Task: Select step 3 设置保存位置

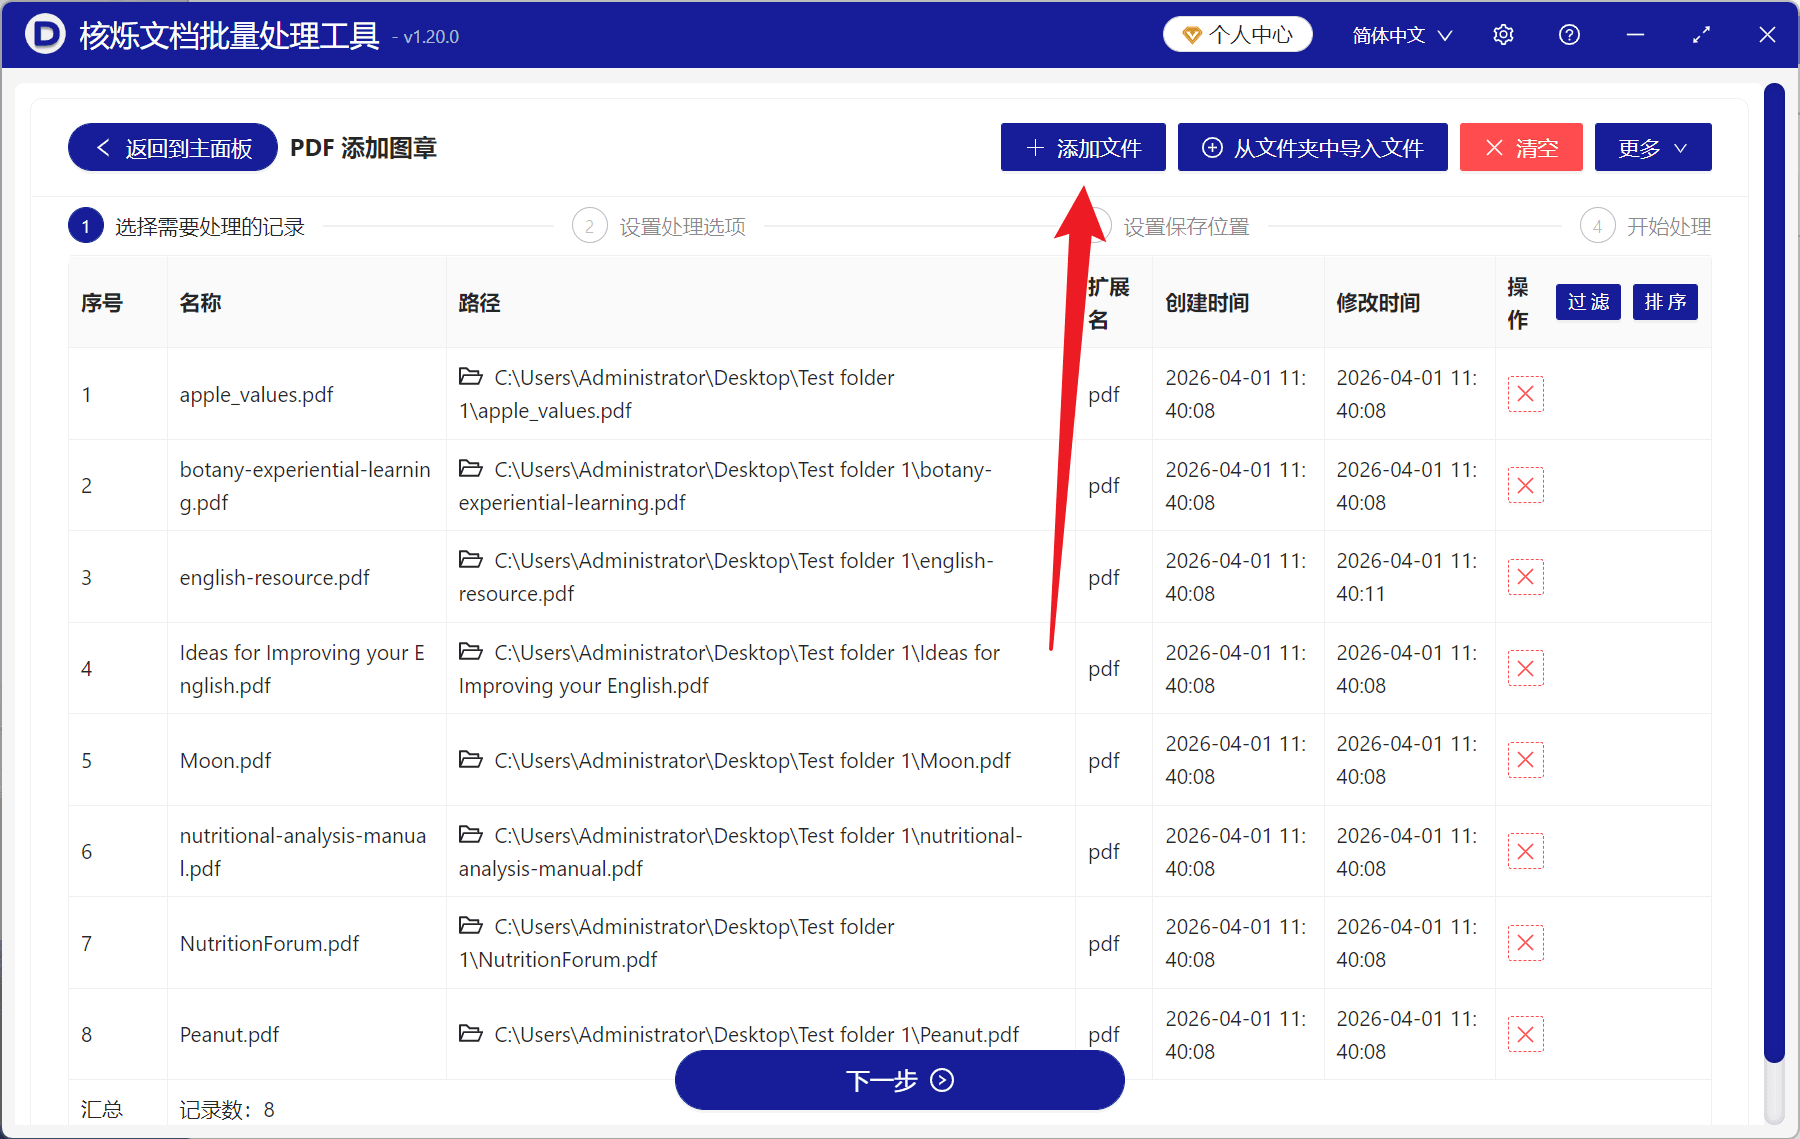Action: (x=1186, y=226)
